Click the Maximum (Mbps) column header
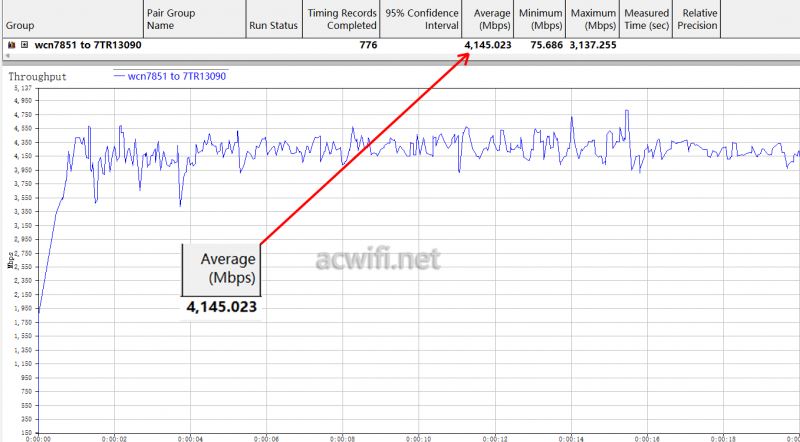 tap(594, 19)
